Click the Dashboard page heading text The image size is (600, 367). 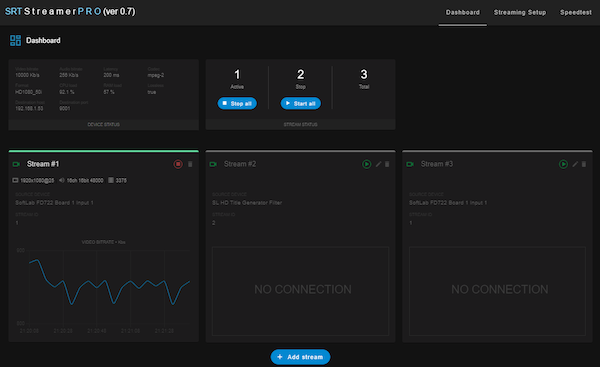(43, 41)
